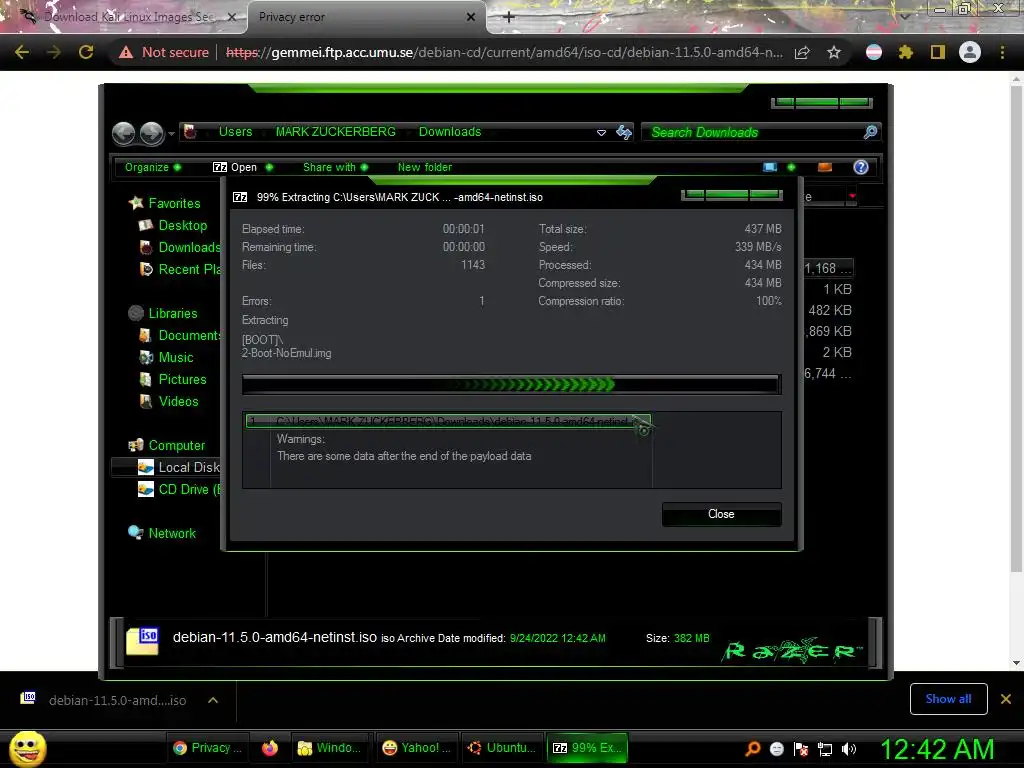Create a New folder
This screenshot has height=768, width=1024.
(424, 167)
